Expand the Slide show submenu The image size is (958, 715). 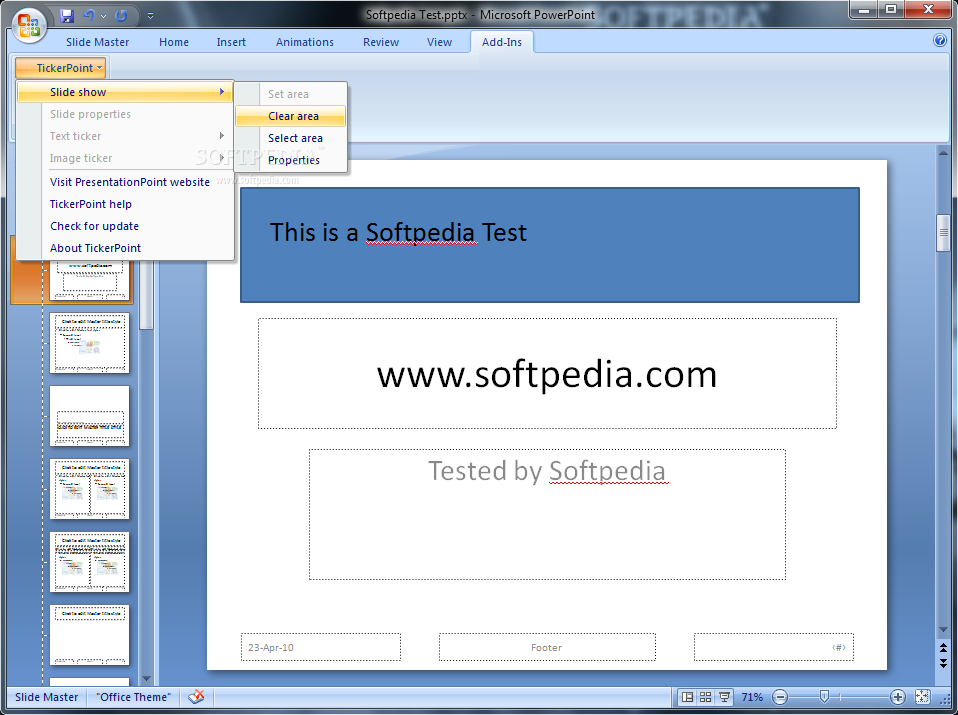coord(125,92)
